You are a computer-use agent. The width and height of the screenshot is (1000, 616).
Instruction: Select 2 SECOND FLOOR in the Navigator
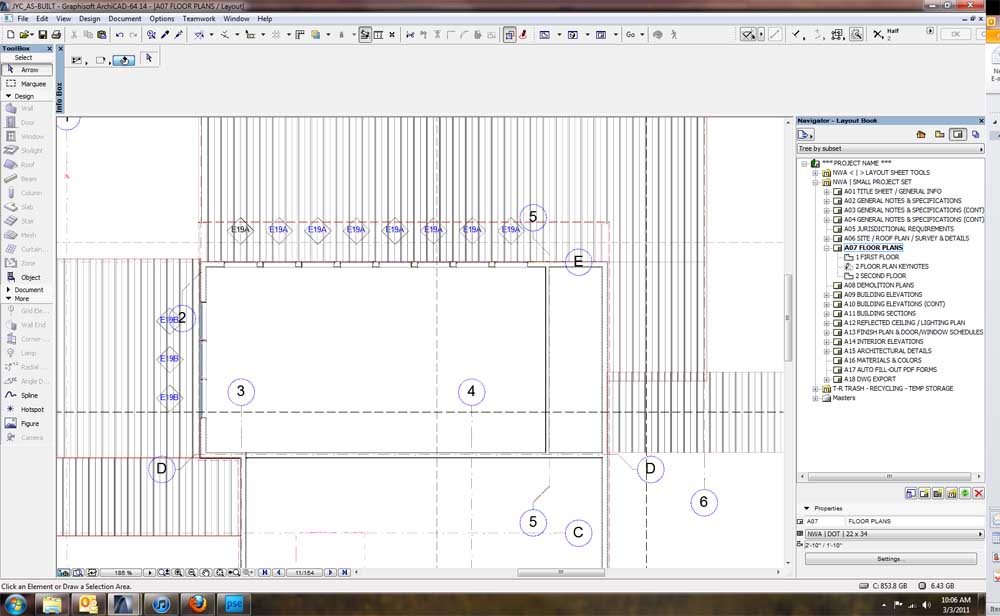click(x=881, y=275)
